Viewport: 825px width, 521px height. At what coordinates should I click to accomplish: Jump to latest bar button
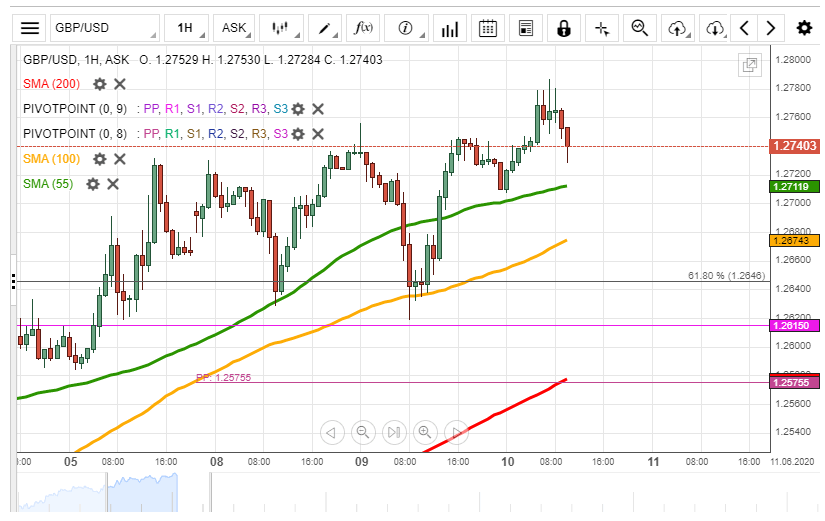pyautogui.click(x=394, y=433)
